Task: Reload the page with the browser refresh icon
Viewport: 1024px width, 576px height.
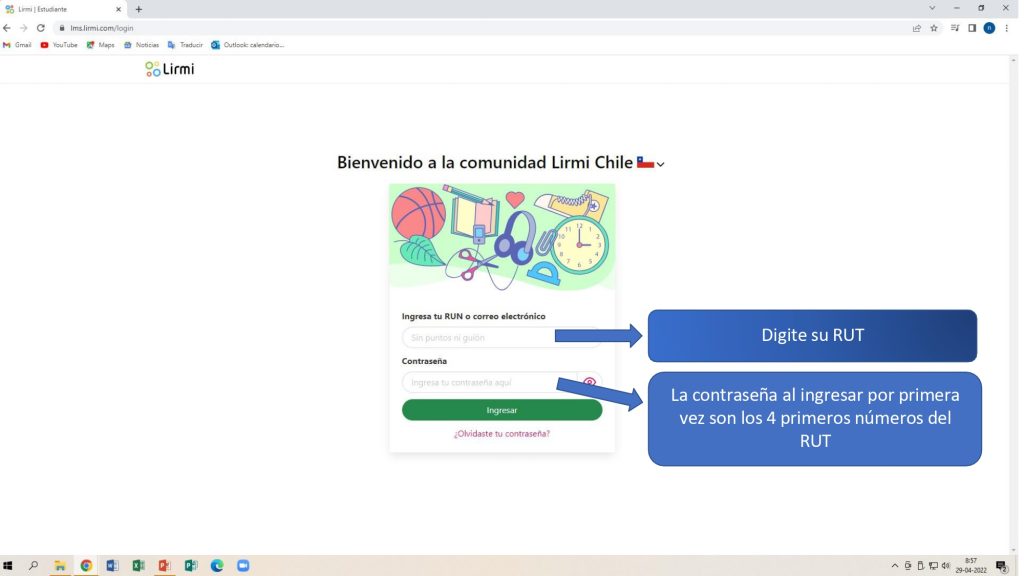Action: [x=41, y=28]
